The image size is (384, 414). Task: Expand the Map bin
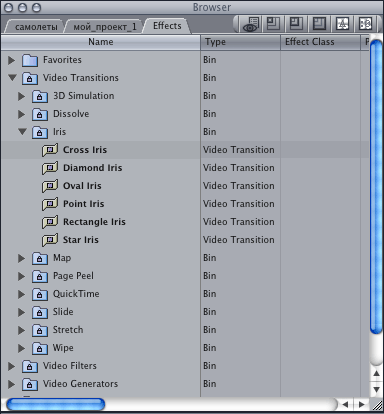pos(22,258)
